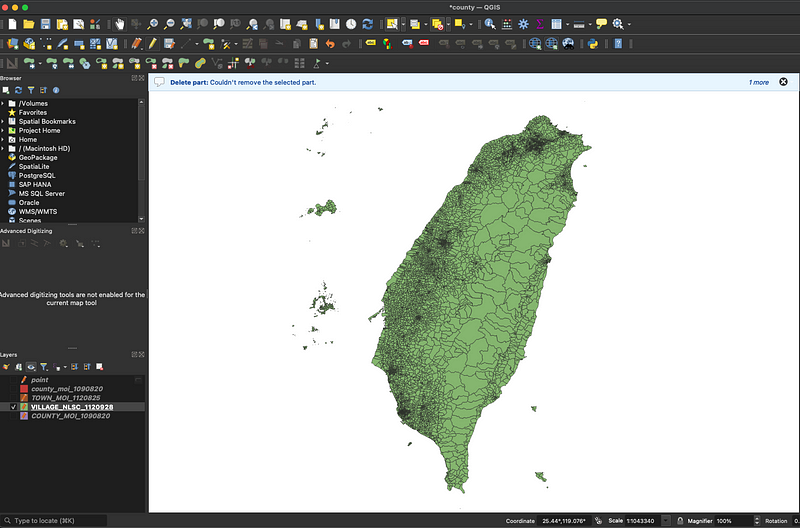Select PostgreSQL in the Browser panel
Screen dimensions: 800x528
(37, 175)
